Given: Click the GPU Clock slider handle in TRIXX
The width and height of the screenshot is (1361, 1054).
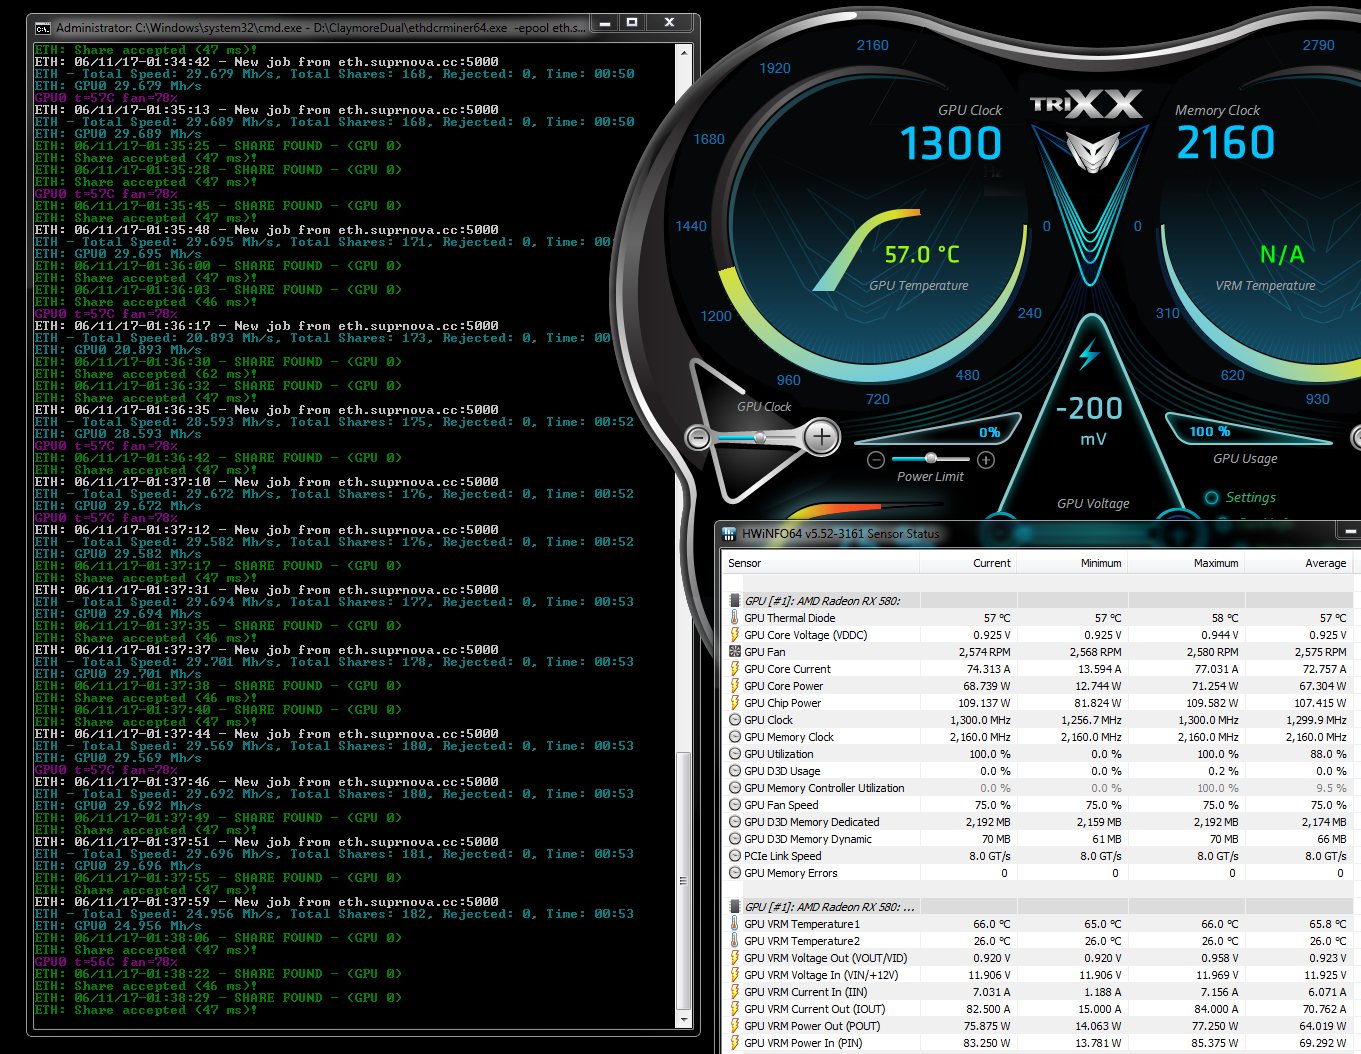Looking at the screenshot, I should click(x=760, y=437).
